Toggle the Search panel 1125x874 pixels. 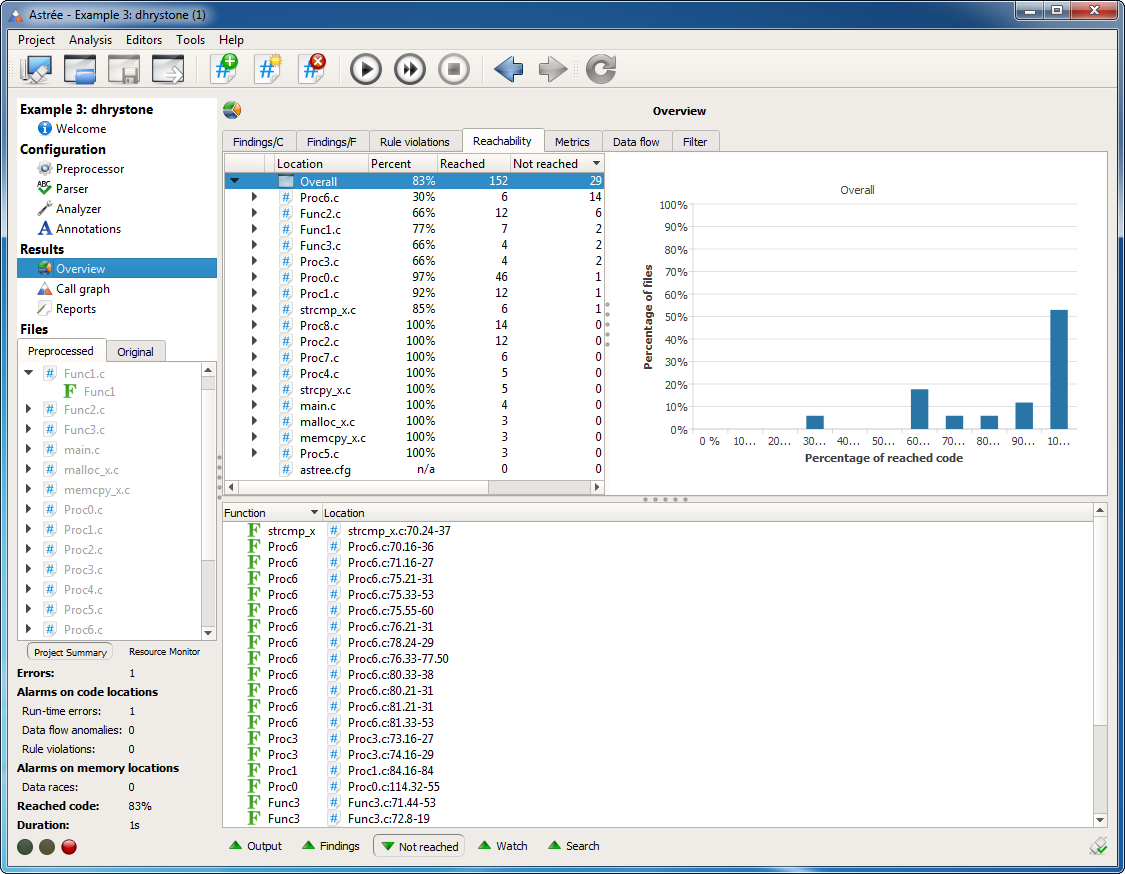(x=573, y=846)
